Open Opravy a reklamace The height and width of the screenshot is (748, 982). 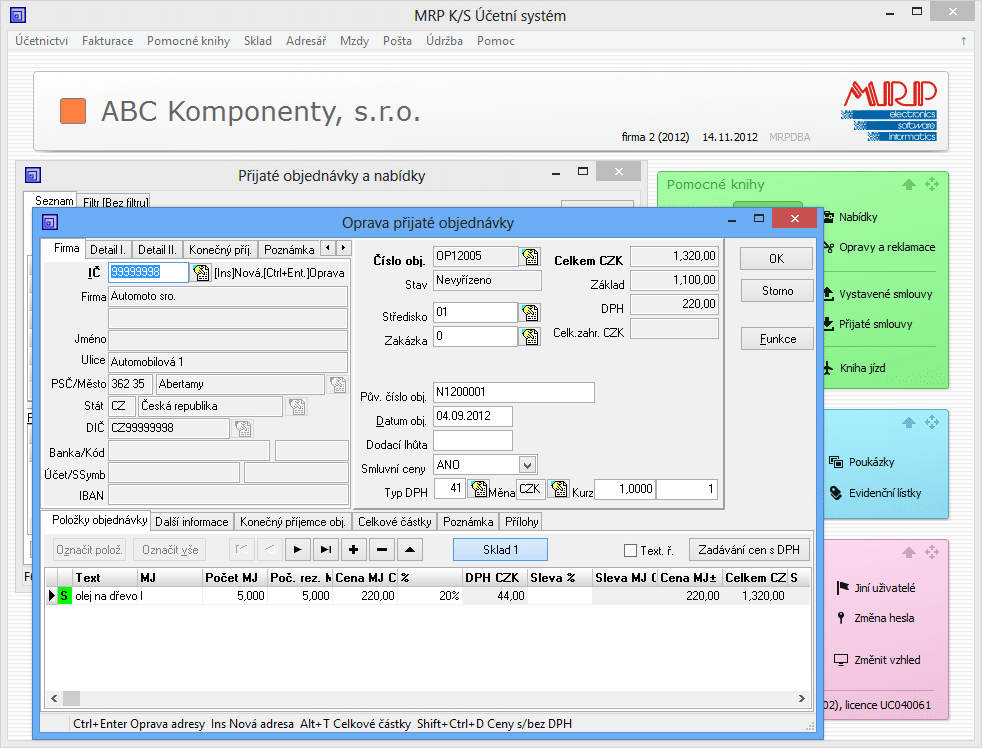point(886,247)
